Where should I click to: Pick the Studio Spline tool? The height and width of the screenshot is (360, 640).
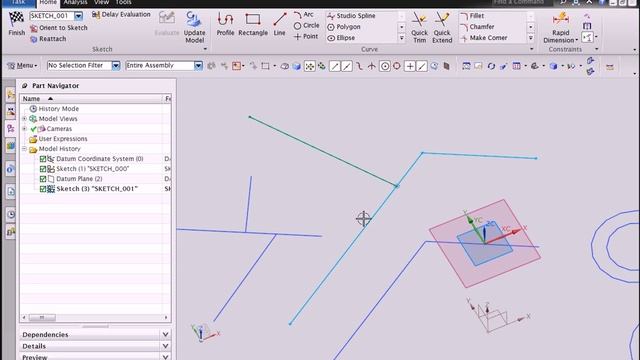pos(351,16)
